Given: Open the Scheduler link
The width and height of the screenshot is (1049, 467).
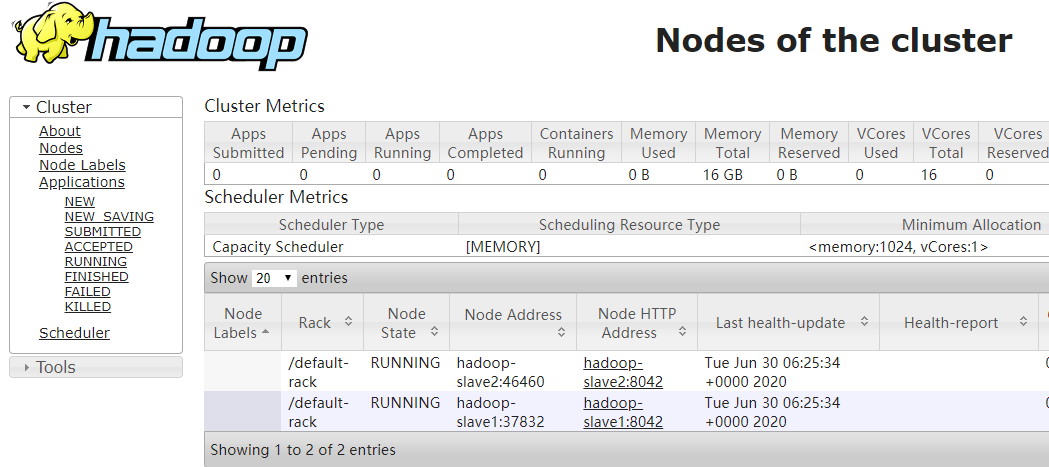Looking at the screenshot, I should (74, 333).
